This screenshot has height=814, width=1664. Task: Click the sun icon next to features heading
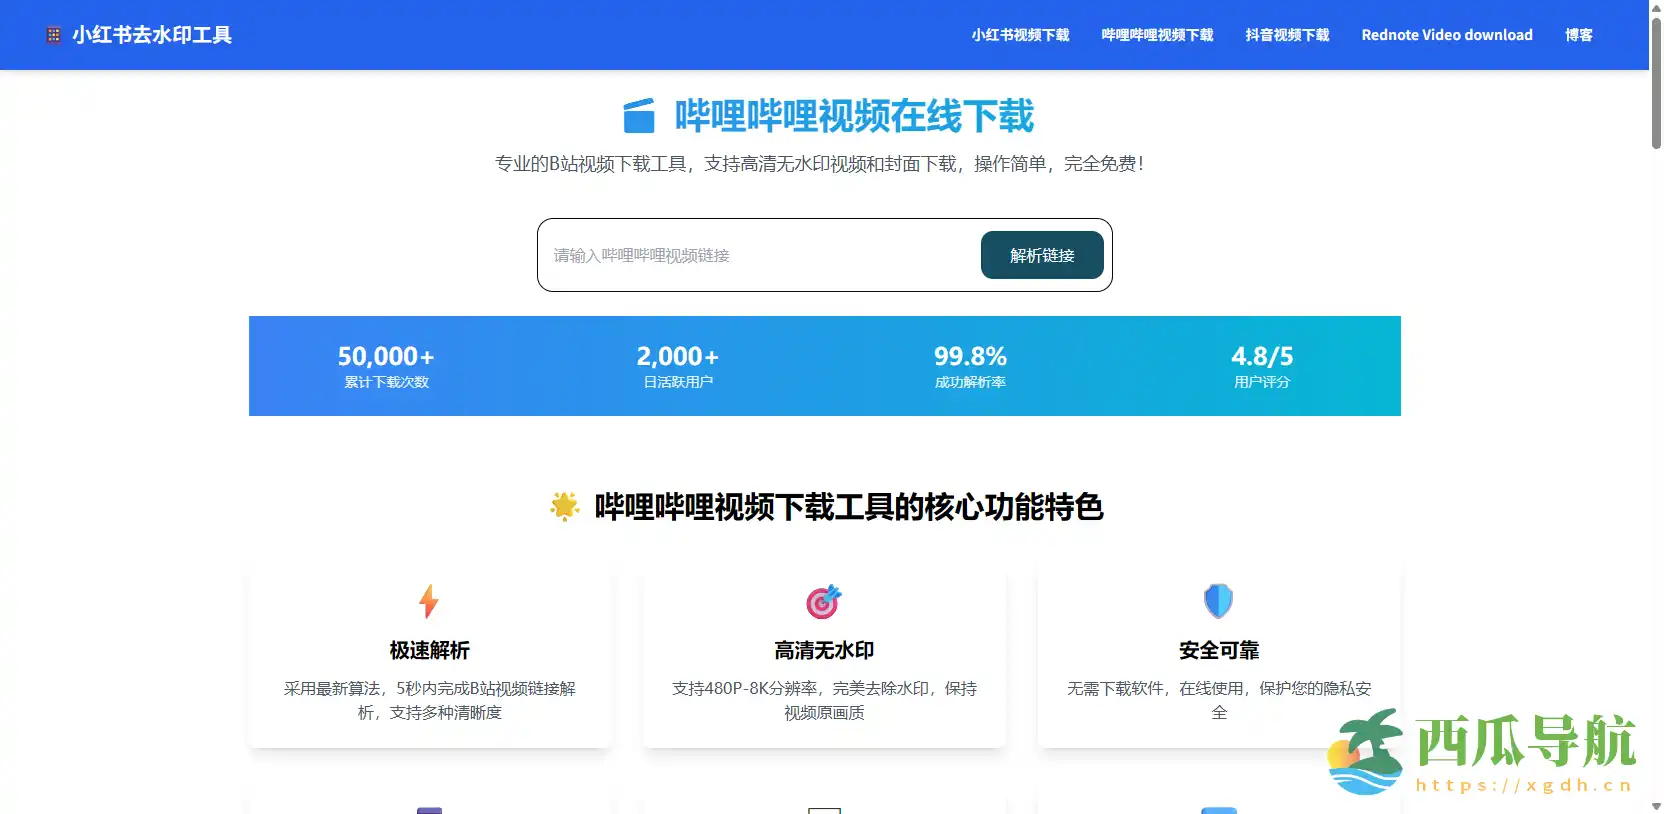point(565,507)
